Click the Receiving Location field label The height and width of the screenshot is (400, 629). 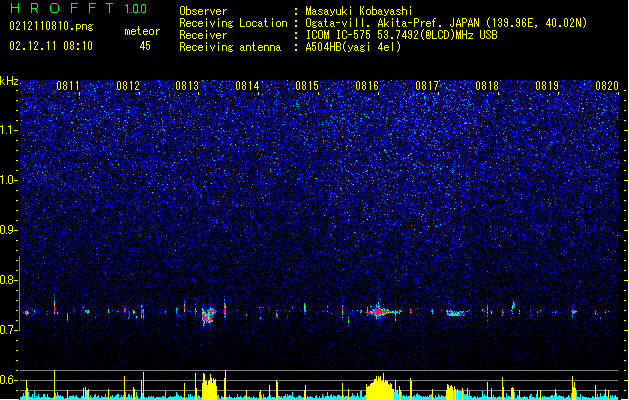233,23
